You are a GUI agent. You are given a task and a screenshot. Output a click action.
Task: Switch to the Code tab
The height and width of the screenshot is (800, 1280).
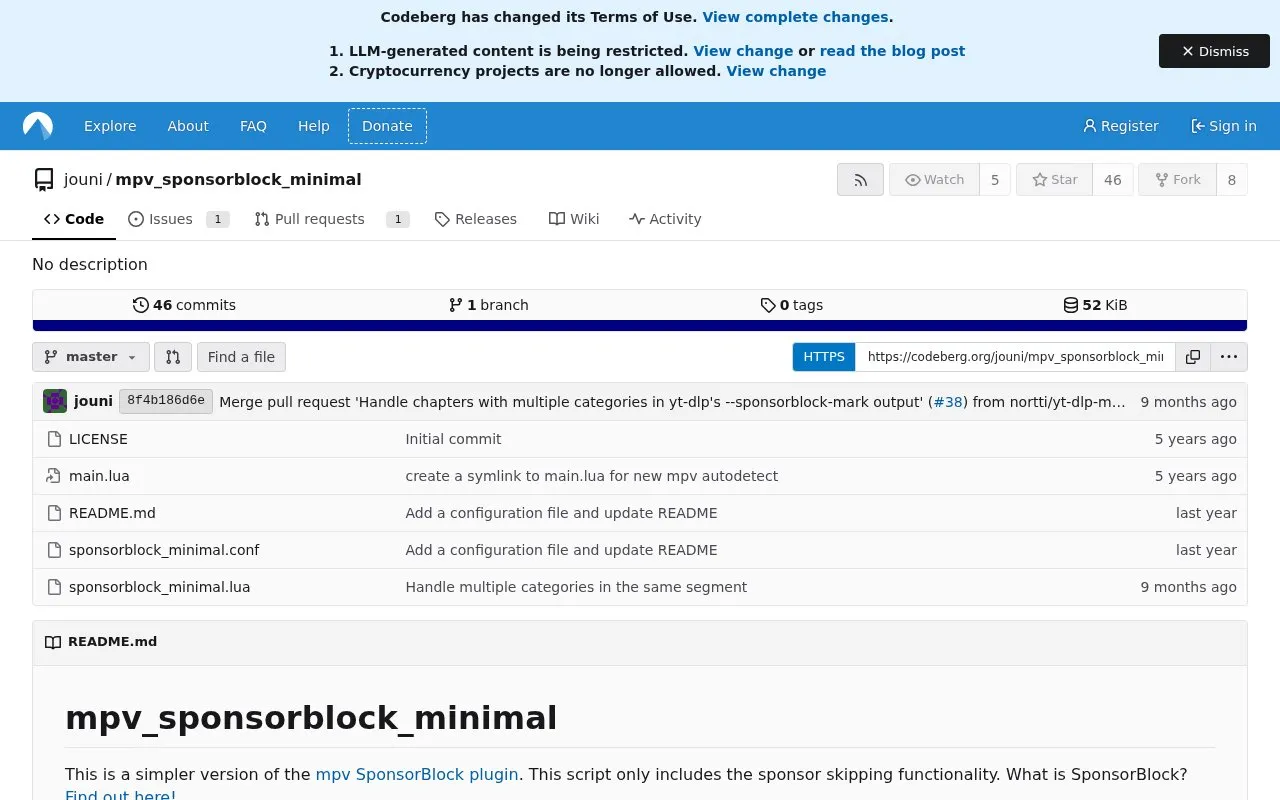pos(74,219)
